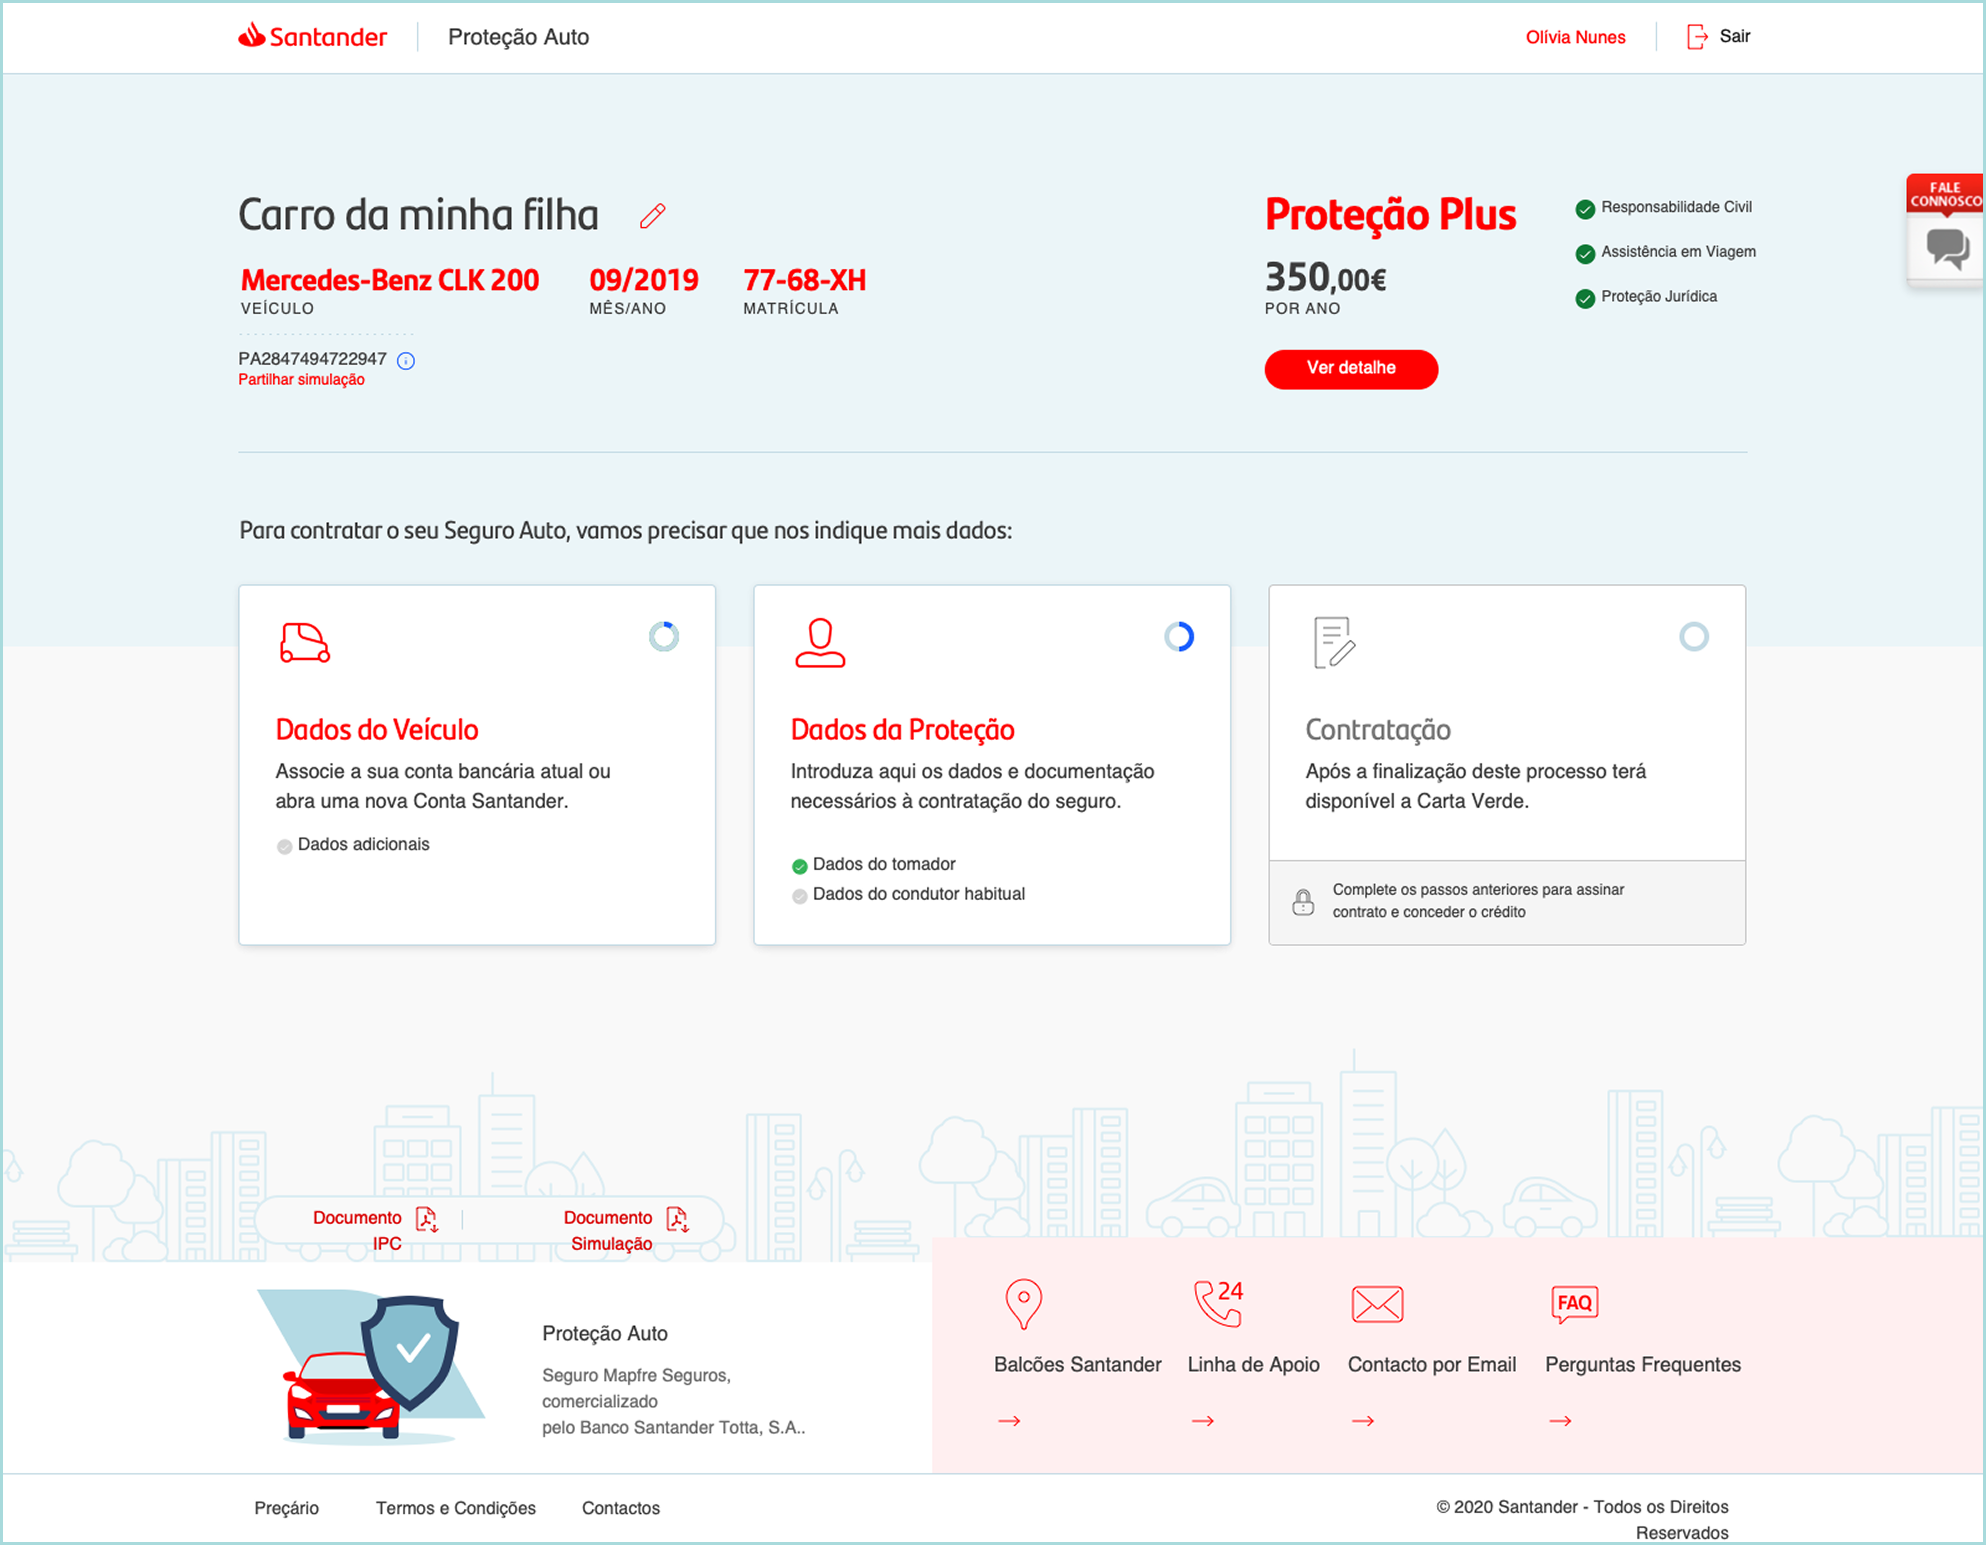Click the Contratação progress circle
Screen dimensions: 1986x1545
[1694, 637]
